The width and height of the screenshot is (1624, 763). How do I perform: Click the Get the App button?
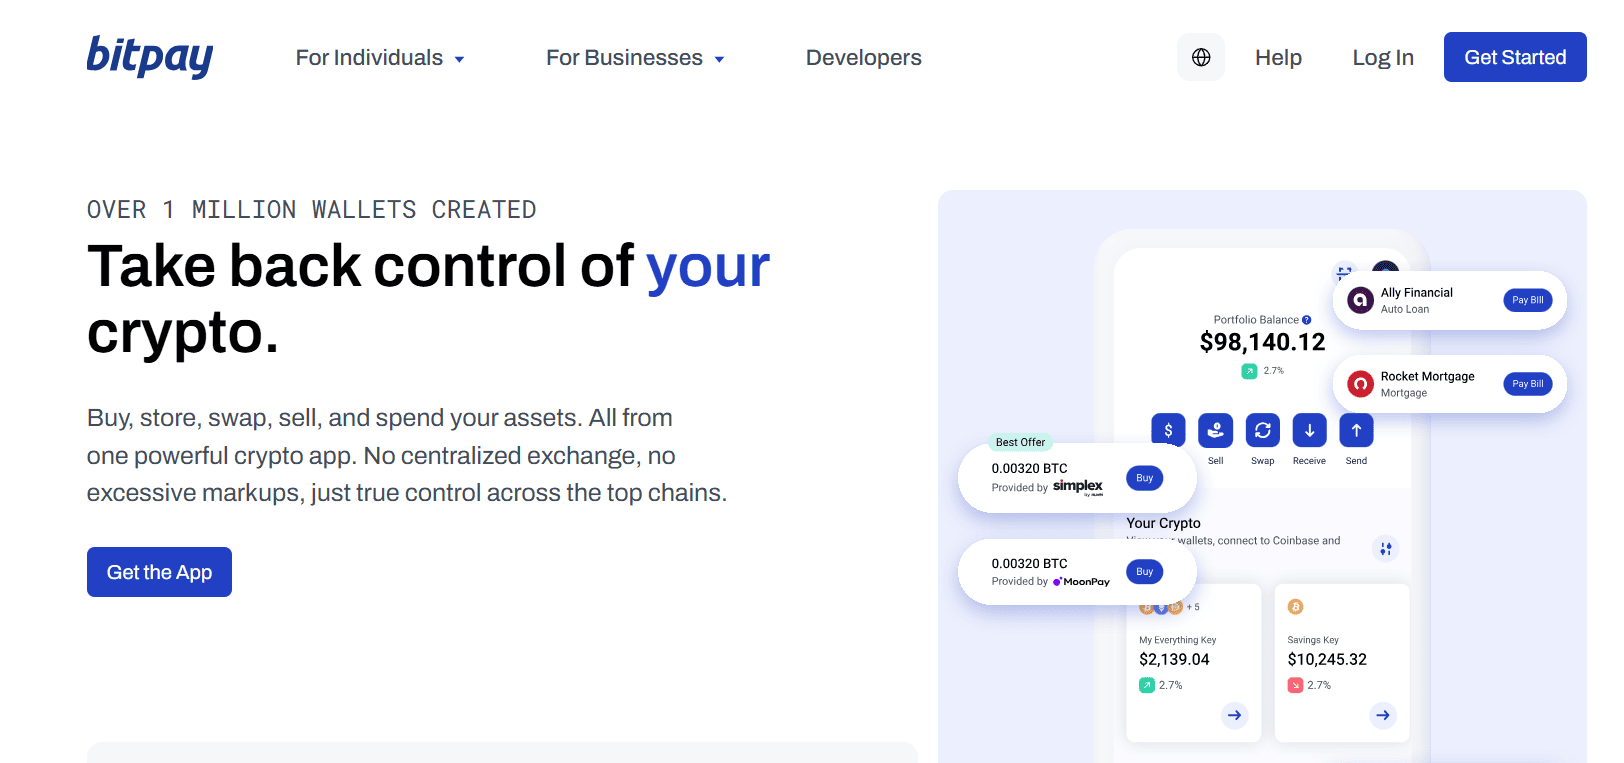159,572
